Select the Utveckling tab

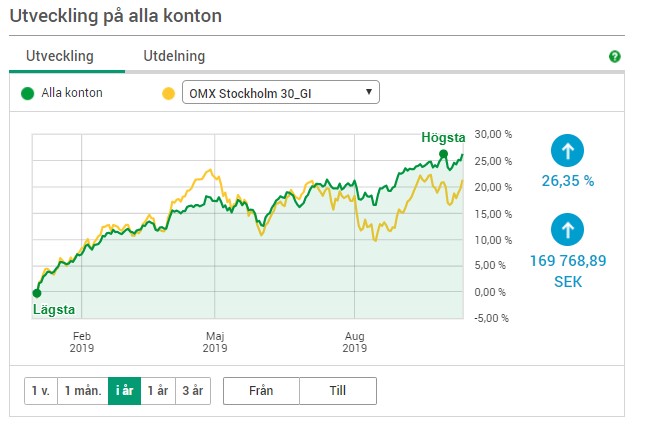[x=60, y=56]
